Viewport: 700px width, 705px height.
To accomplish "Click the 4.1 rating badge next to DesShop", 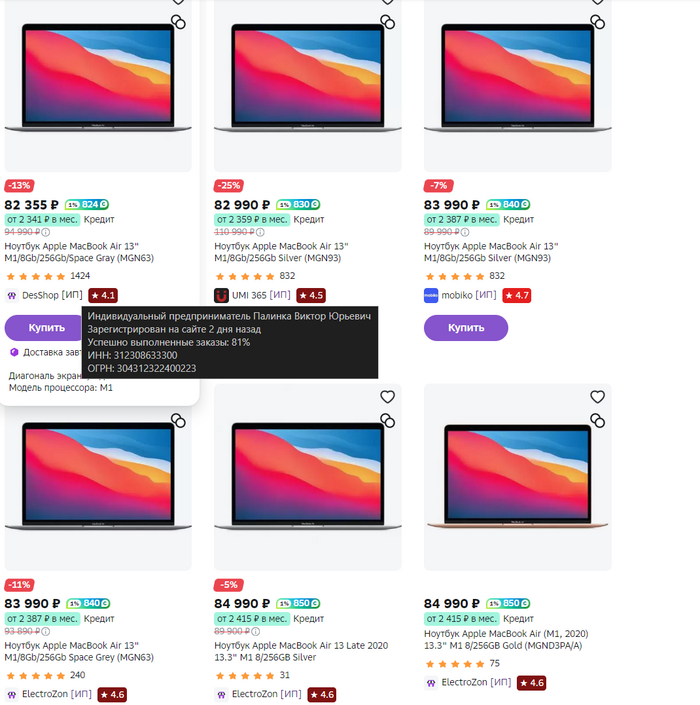I will click(x=103, y=295).
